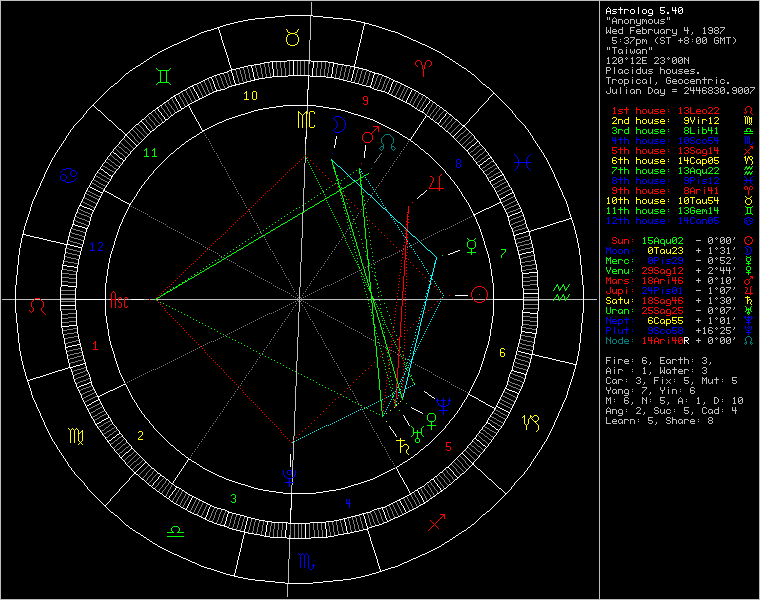Click the yellow Capricorn glyph on the outer ring
Viewport: 760px width, 600px height.
point(530,423)
